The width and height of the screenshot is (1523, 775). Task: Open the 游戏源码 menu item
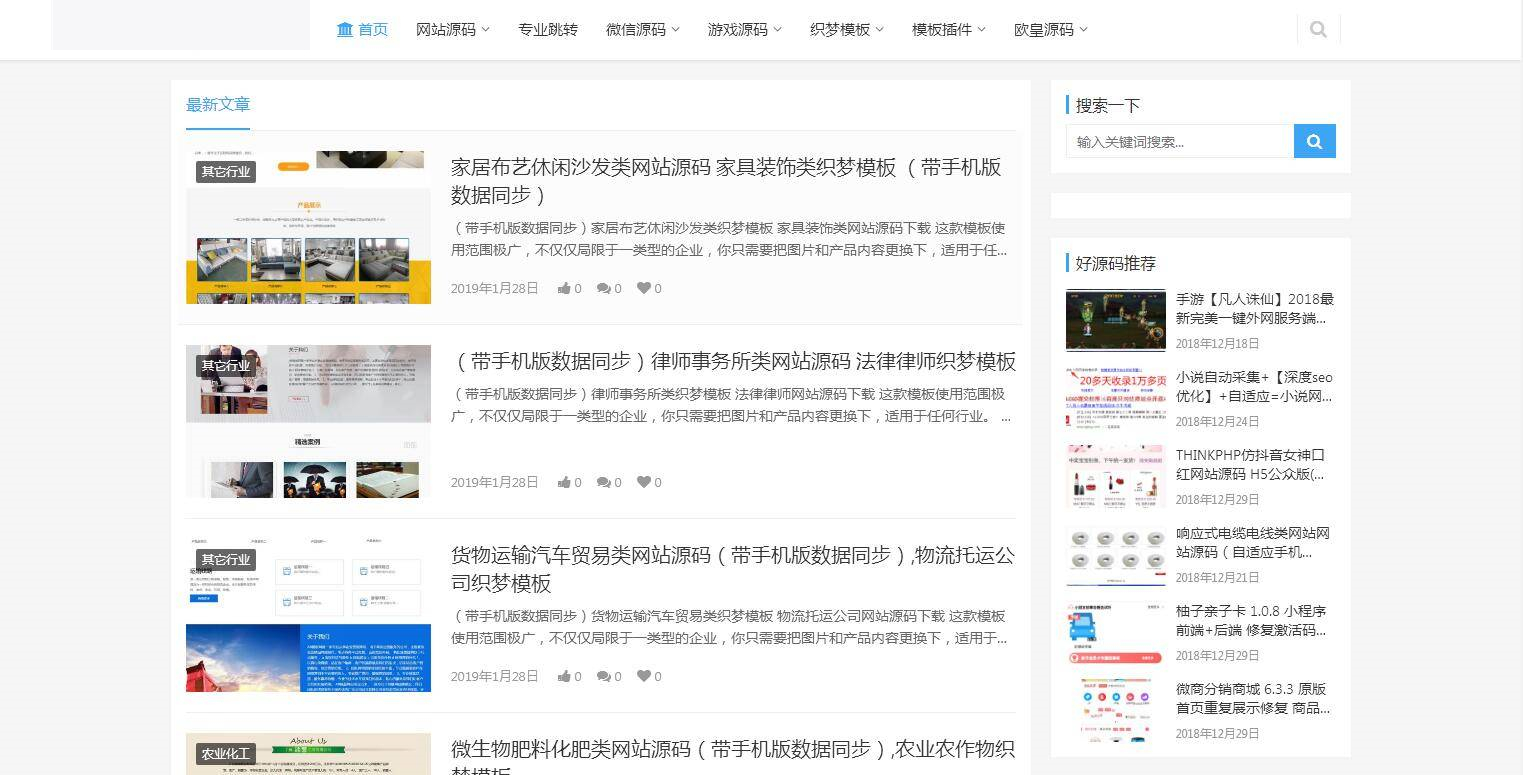(x=742, y=29)
